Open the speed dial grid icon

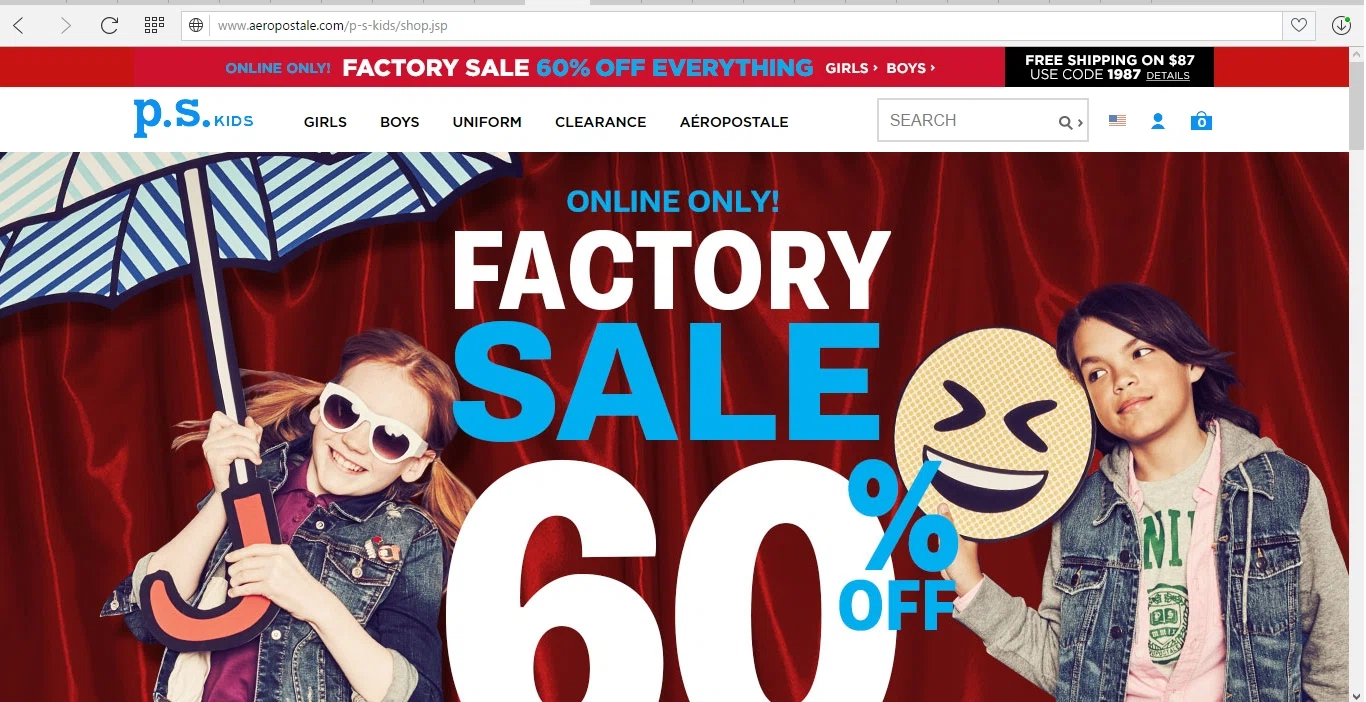(x=154, y=25)
